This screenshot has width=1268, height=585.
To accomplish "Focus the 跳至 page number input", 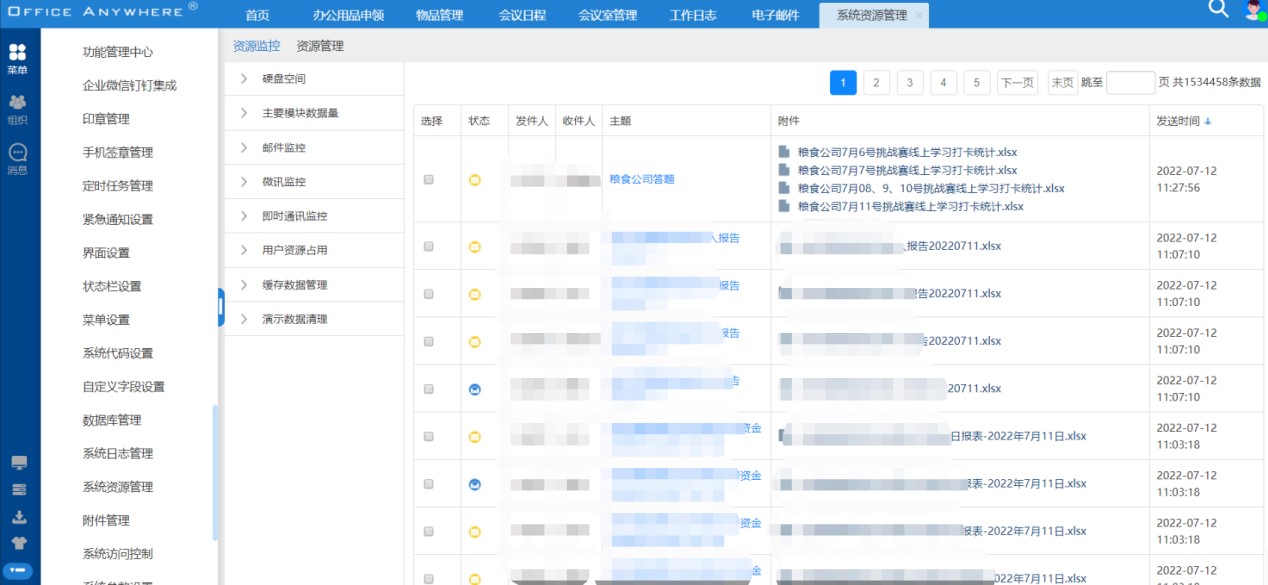I will click(x=1131, y=83).
